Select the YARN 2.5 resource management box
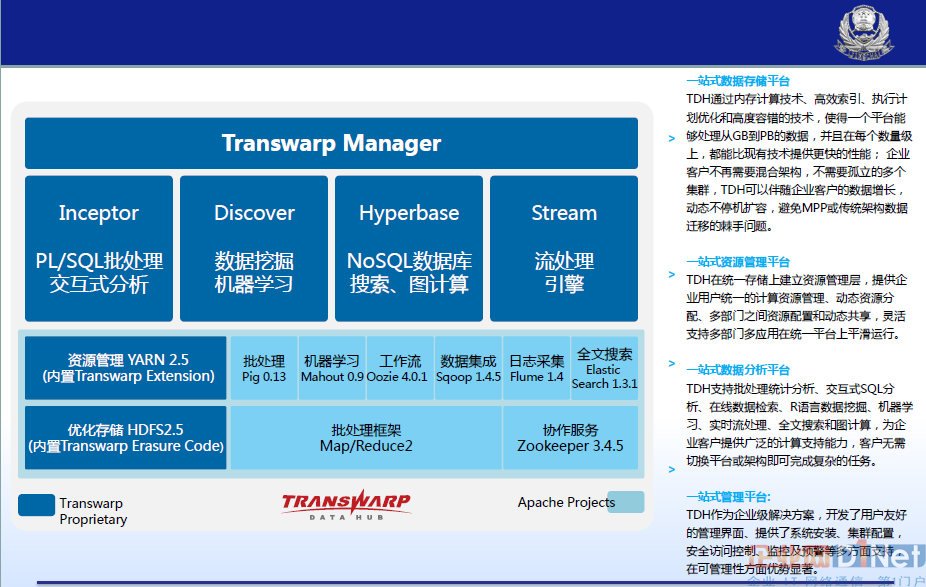 [x=126, y=368]
